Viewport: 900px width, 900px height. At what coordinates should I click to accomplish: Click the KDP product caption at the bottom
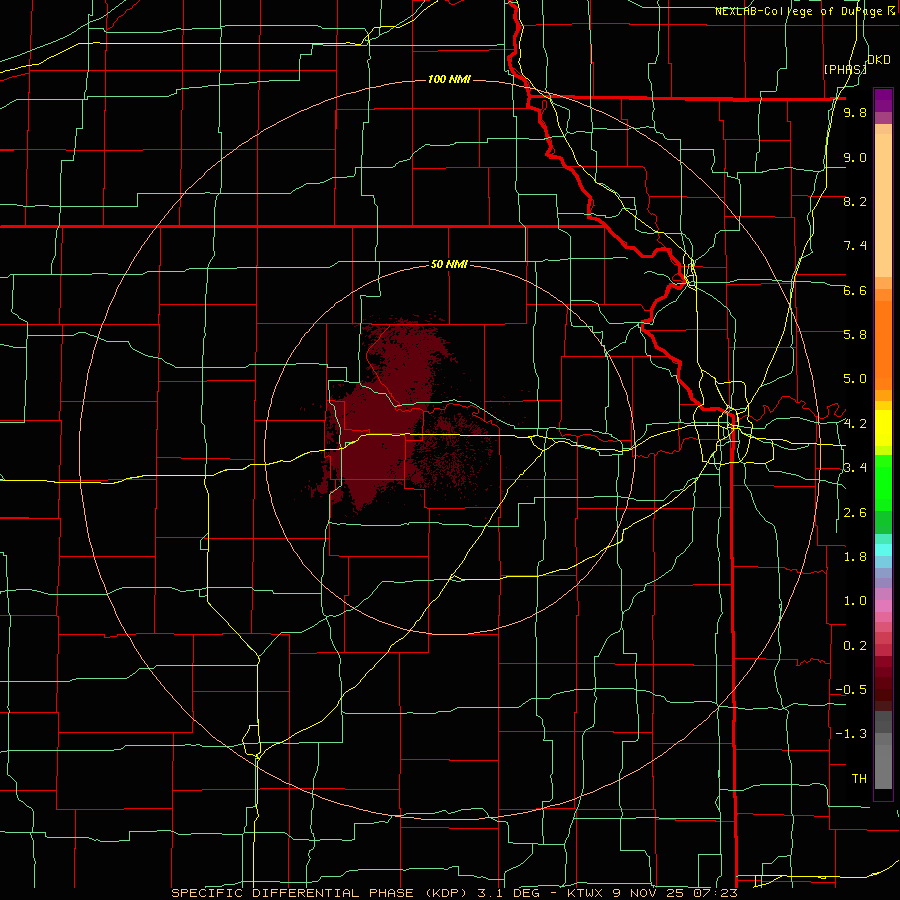454,893
